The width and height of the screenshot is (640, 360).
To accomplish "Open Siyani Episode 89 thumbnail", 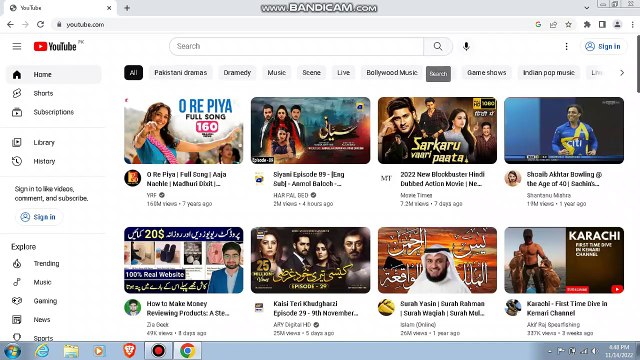I will (311, 131).
